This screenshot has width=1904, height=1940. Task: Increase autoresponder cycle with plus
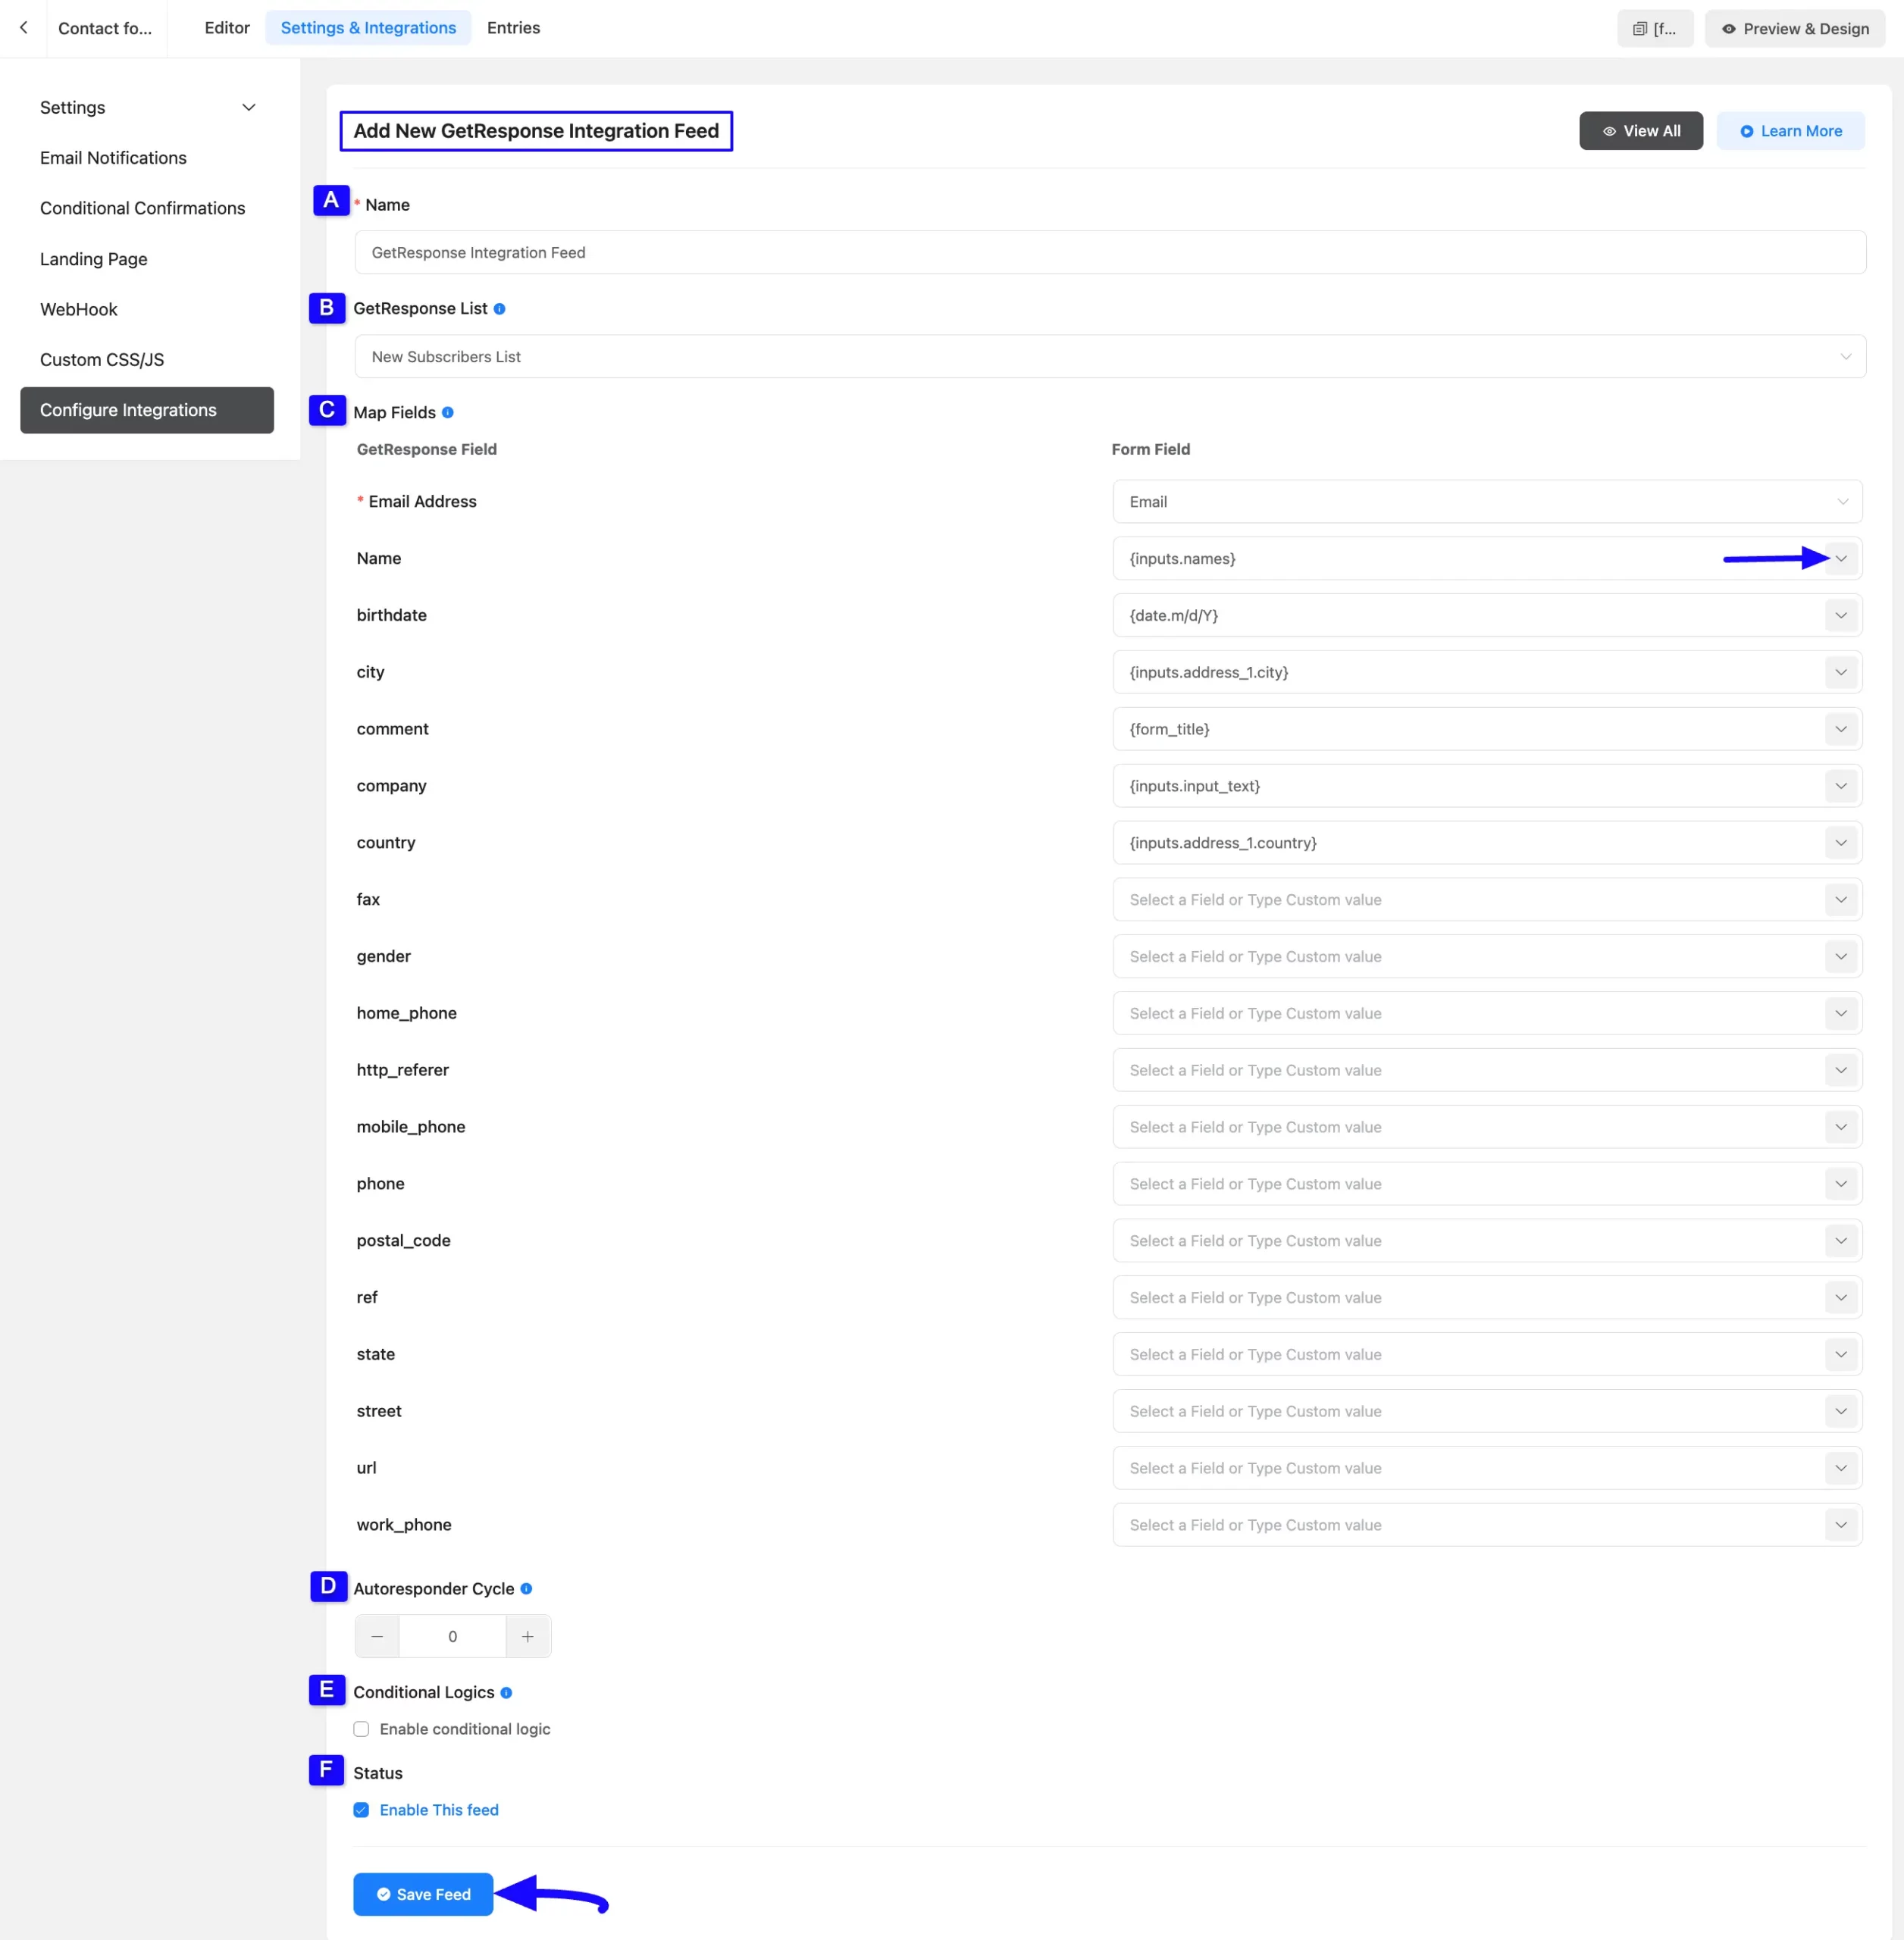tap(528, 1637)
